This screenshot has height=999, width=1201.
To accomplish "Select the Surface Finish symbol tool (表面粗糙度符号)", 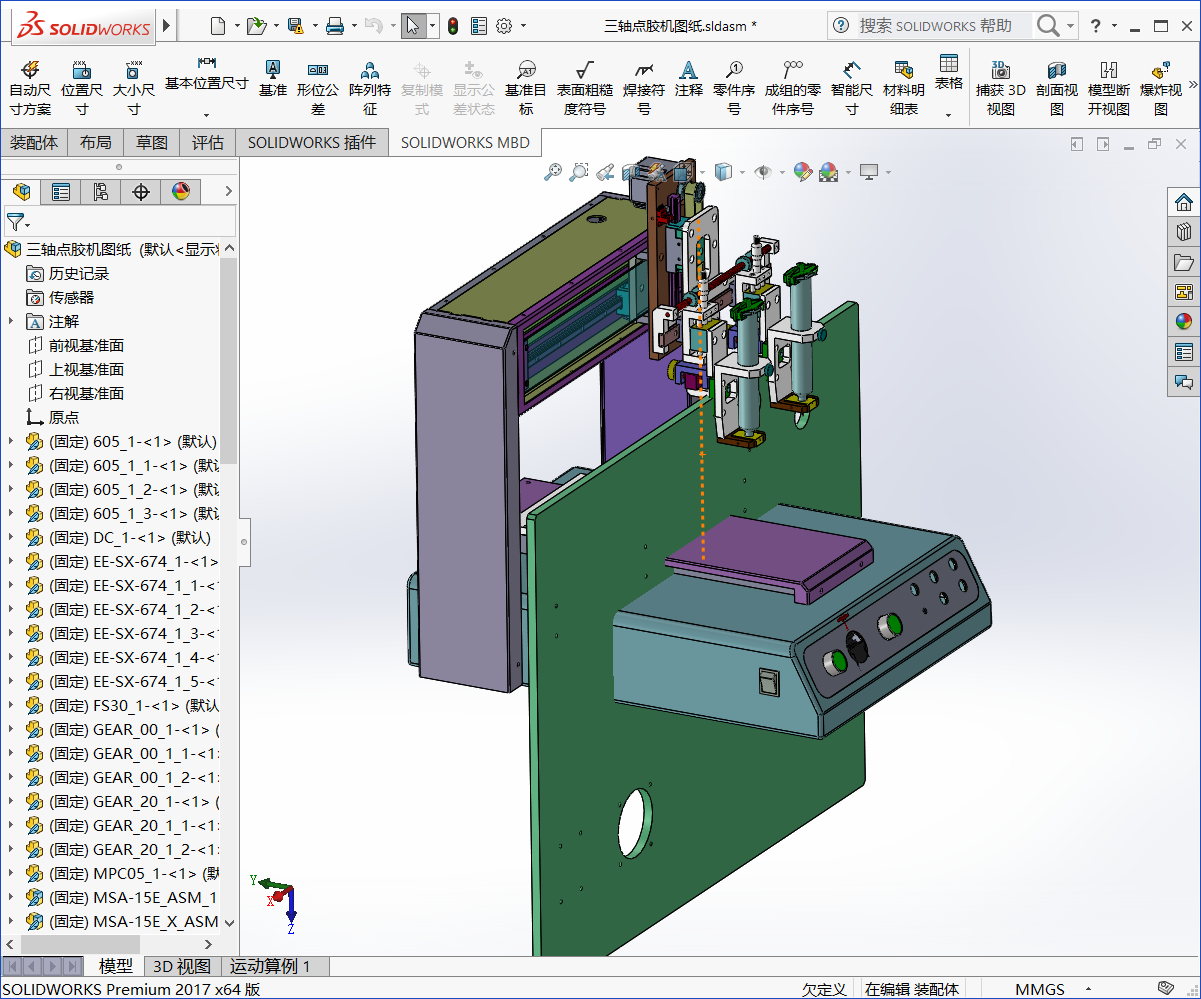I will coord(585,87).
